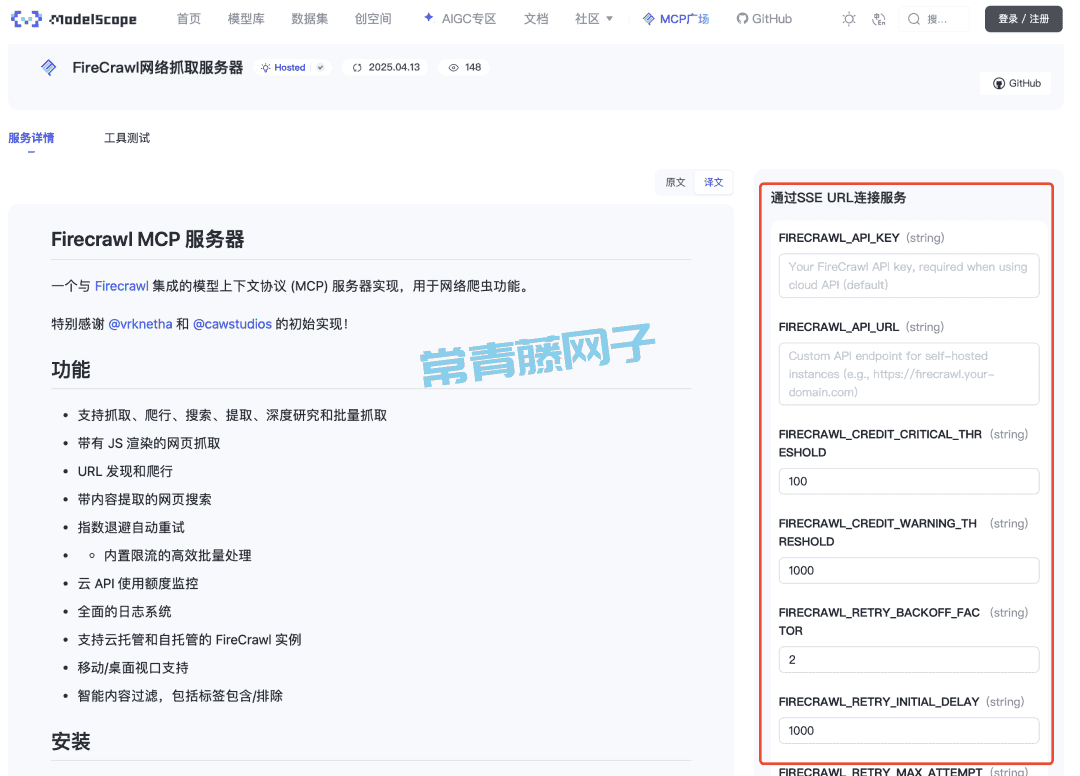
Task: Focus the top search box
Action: (934, 19)
